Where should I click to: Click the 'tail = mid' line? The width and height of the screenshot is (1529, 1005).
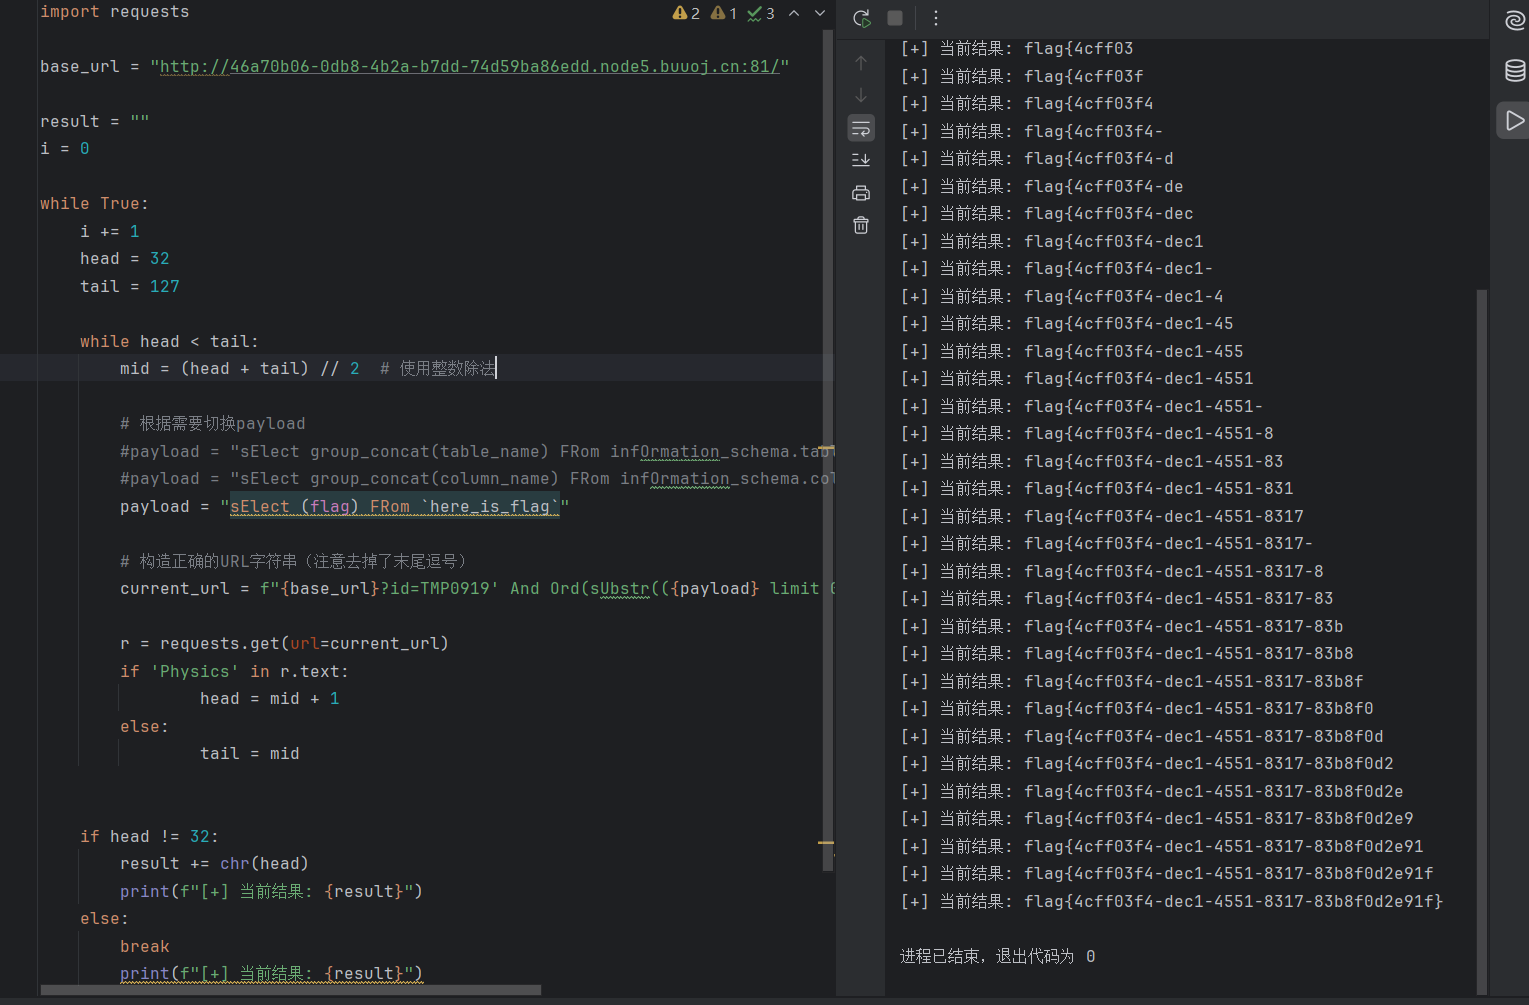tap(249, 754)
